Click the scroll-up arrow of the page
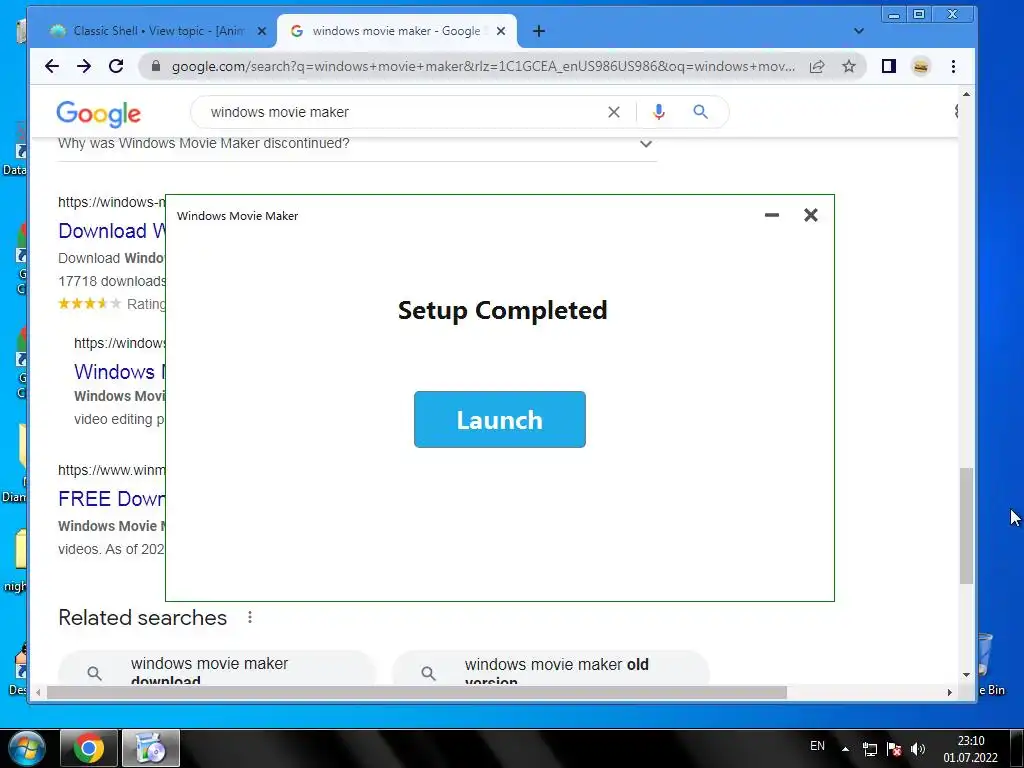 click(x=967, y=95)
